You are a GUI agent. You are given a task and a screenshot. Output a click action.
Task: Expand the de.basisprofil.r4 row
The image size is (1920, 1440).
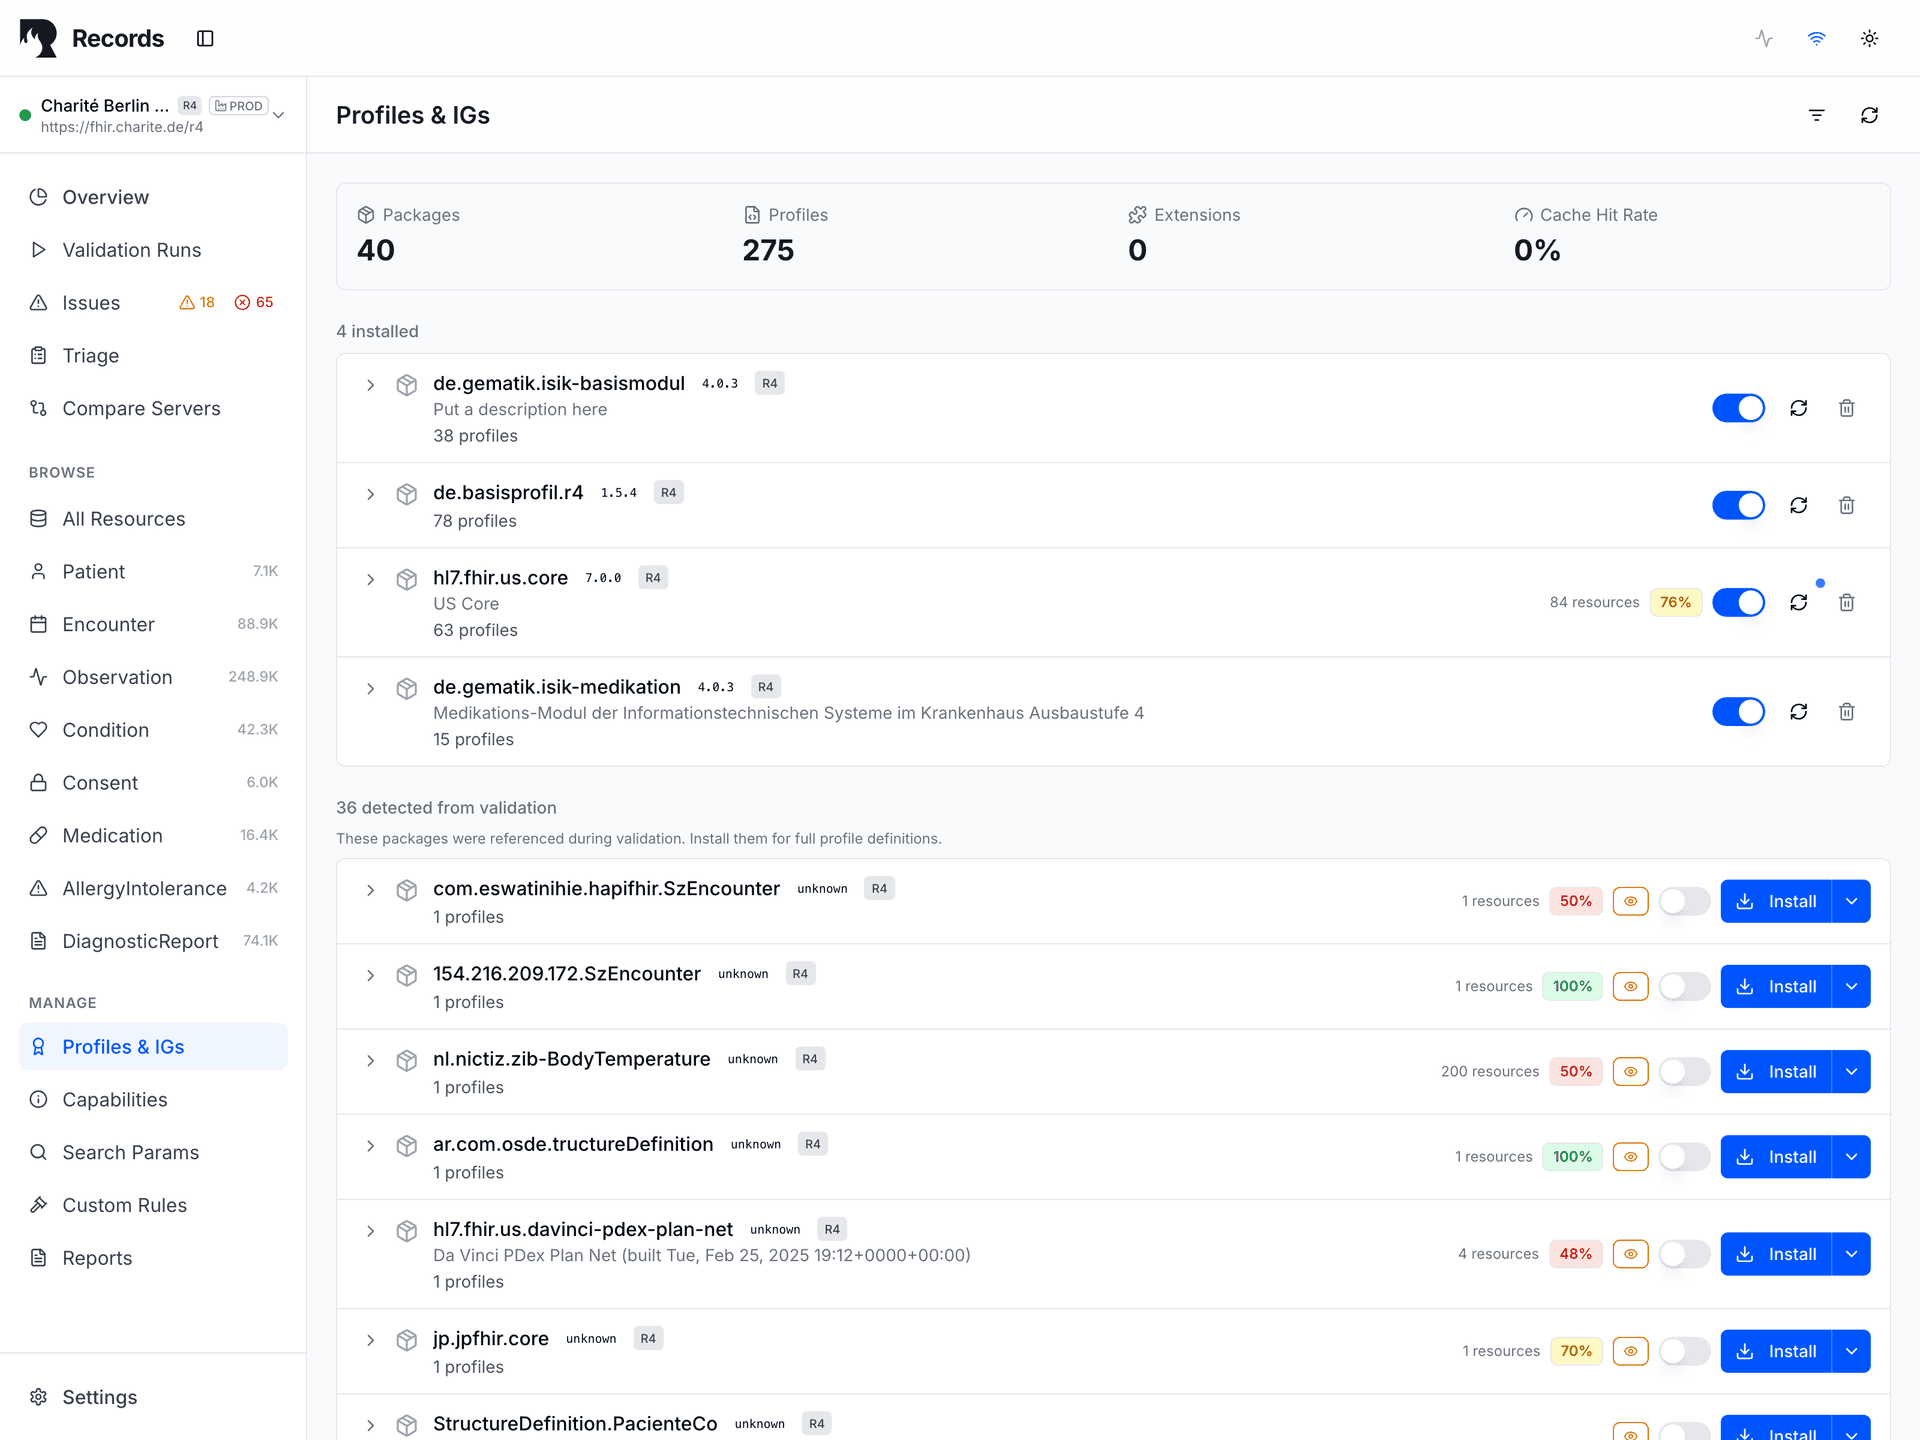coord(370,494)
